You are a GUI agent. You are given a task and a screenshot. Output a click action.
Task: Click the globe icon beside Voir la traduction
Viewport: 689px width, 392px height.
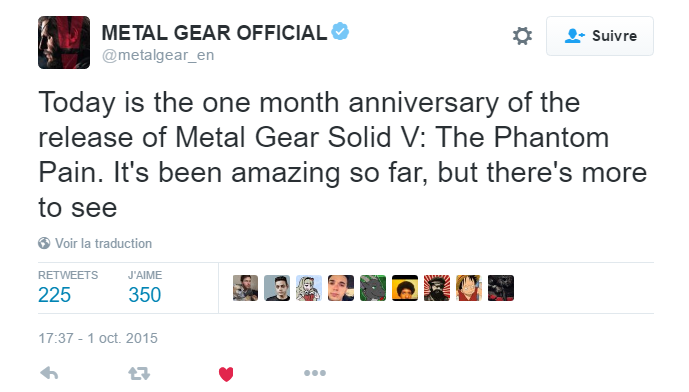44,243
